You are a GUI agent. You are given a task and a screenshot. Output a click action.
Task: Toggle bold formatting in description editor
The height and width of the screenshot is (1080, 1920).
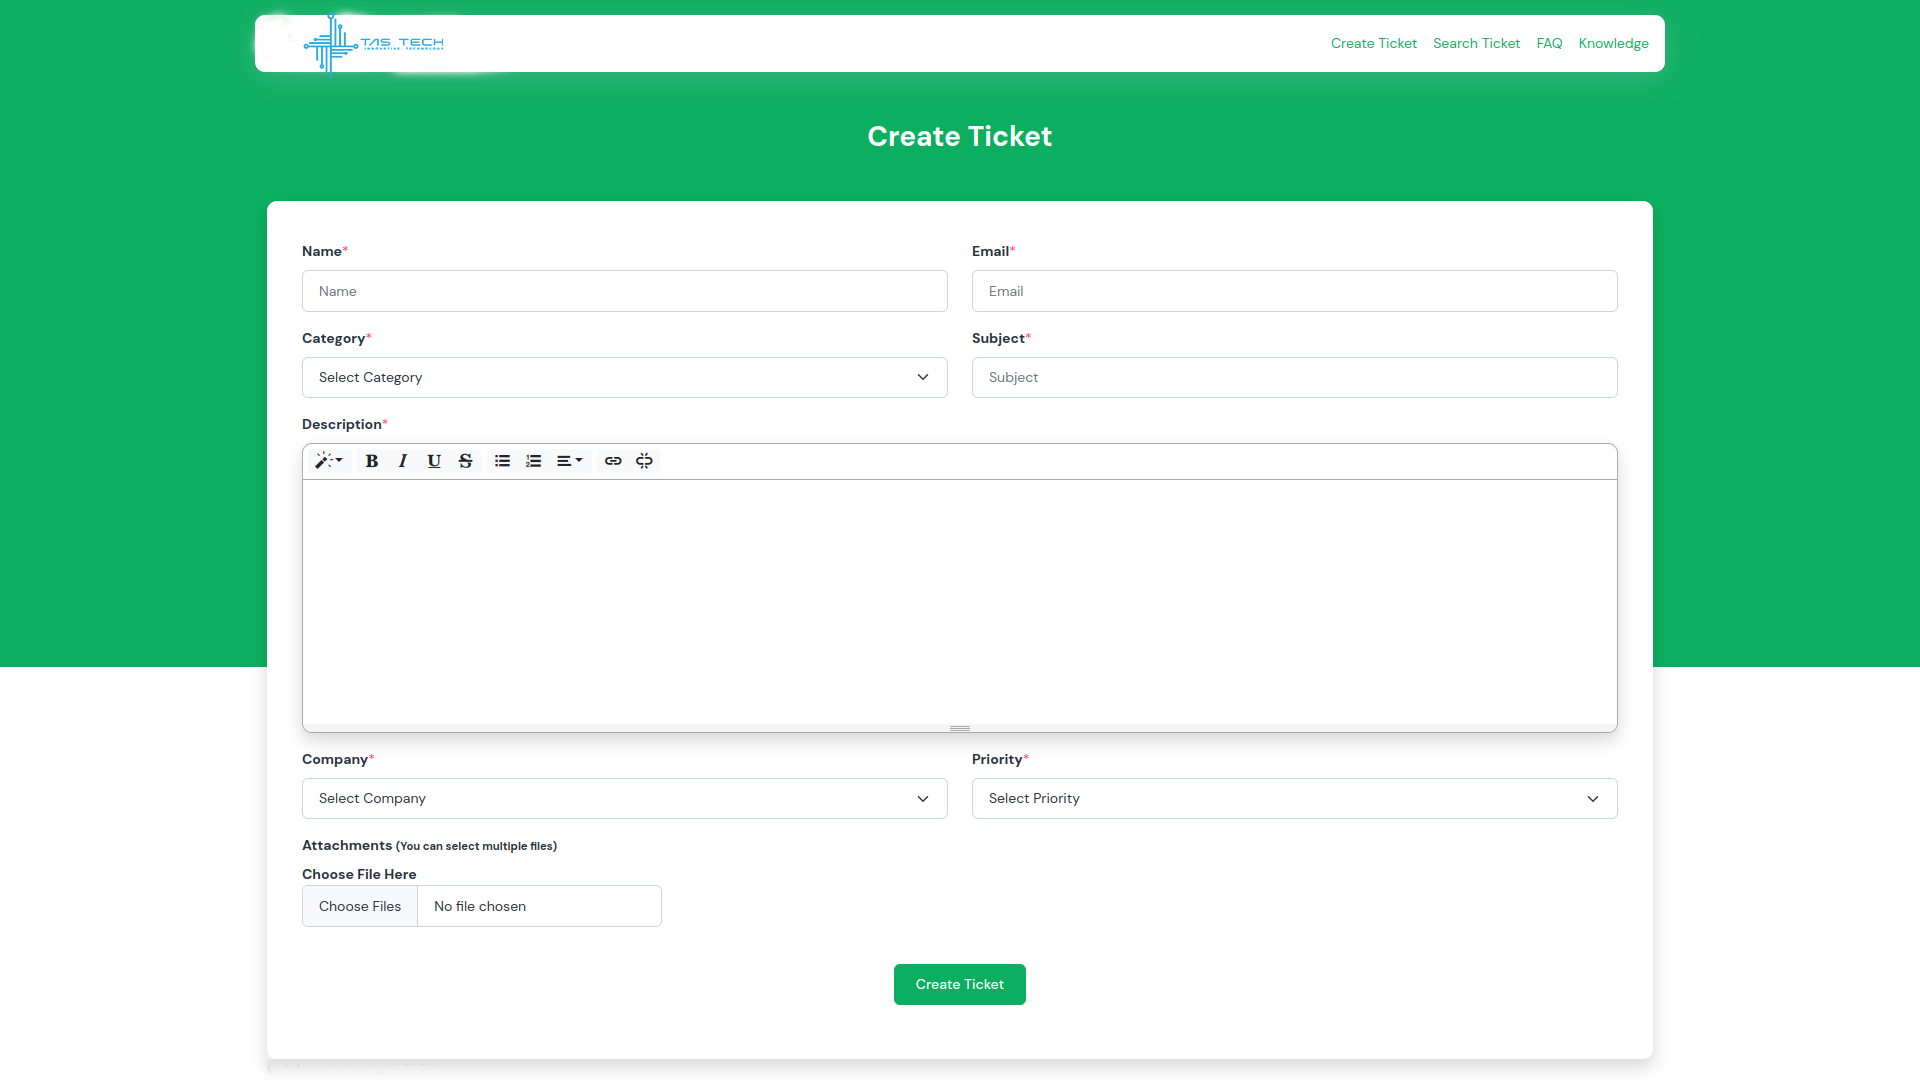click(372, 461)
